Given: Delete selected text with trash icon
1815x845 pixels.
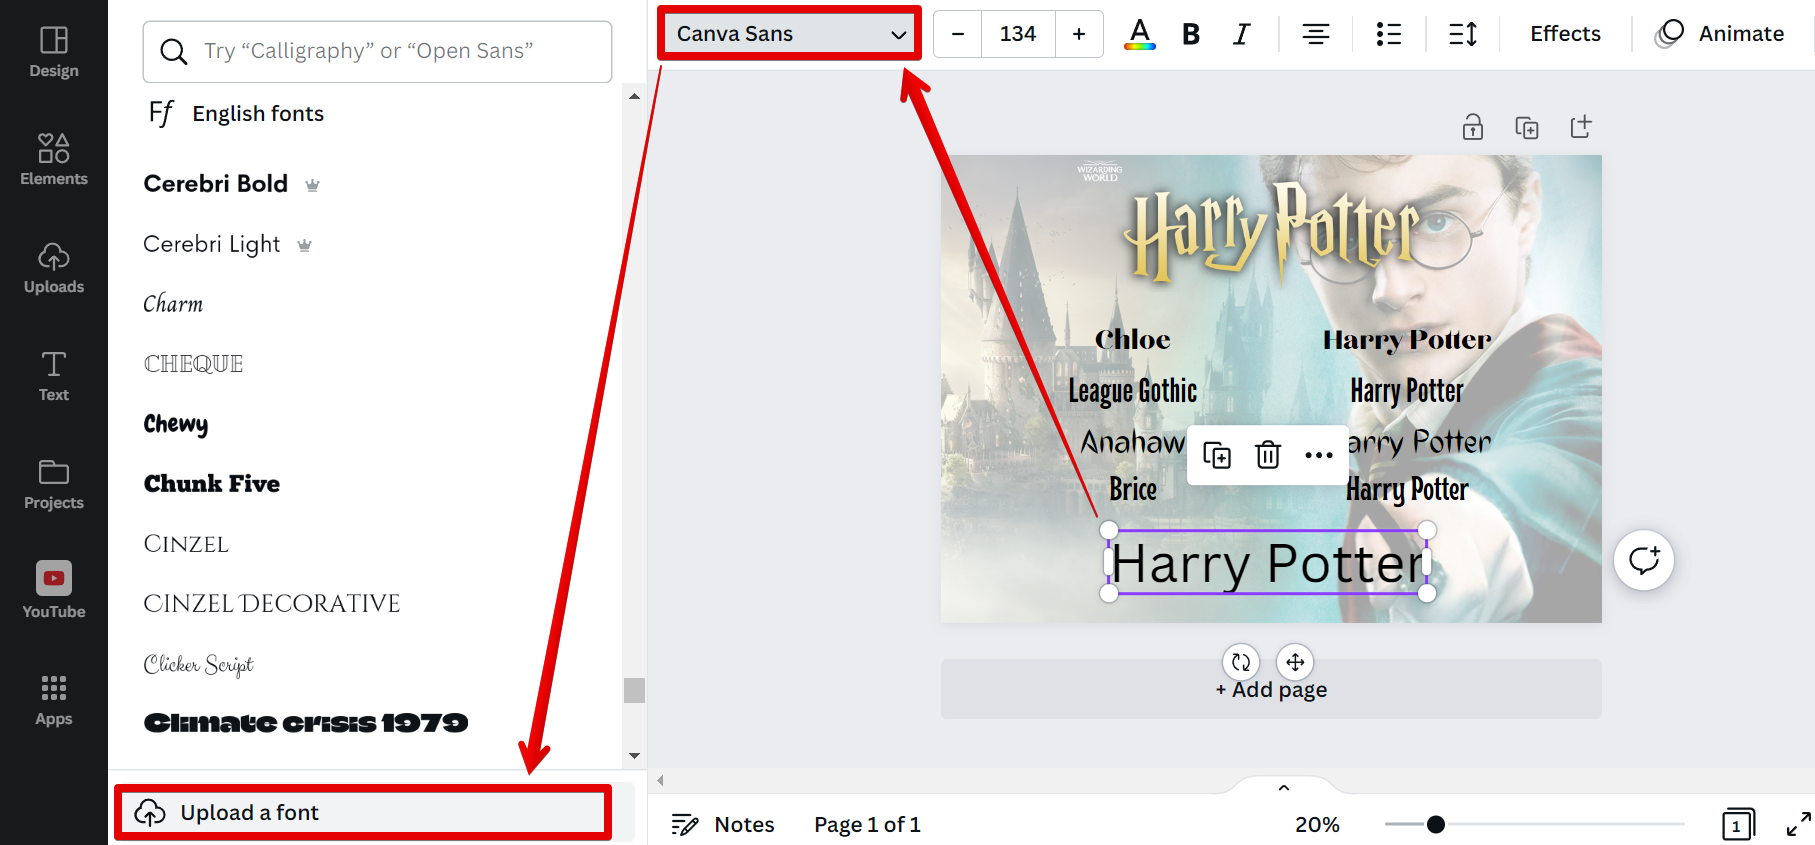Looking at the screenshot, I should click(1267, 455).
